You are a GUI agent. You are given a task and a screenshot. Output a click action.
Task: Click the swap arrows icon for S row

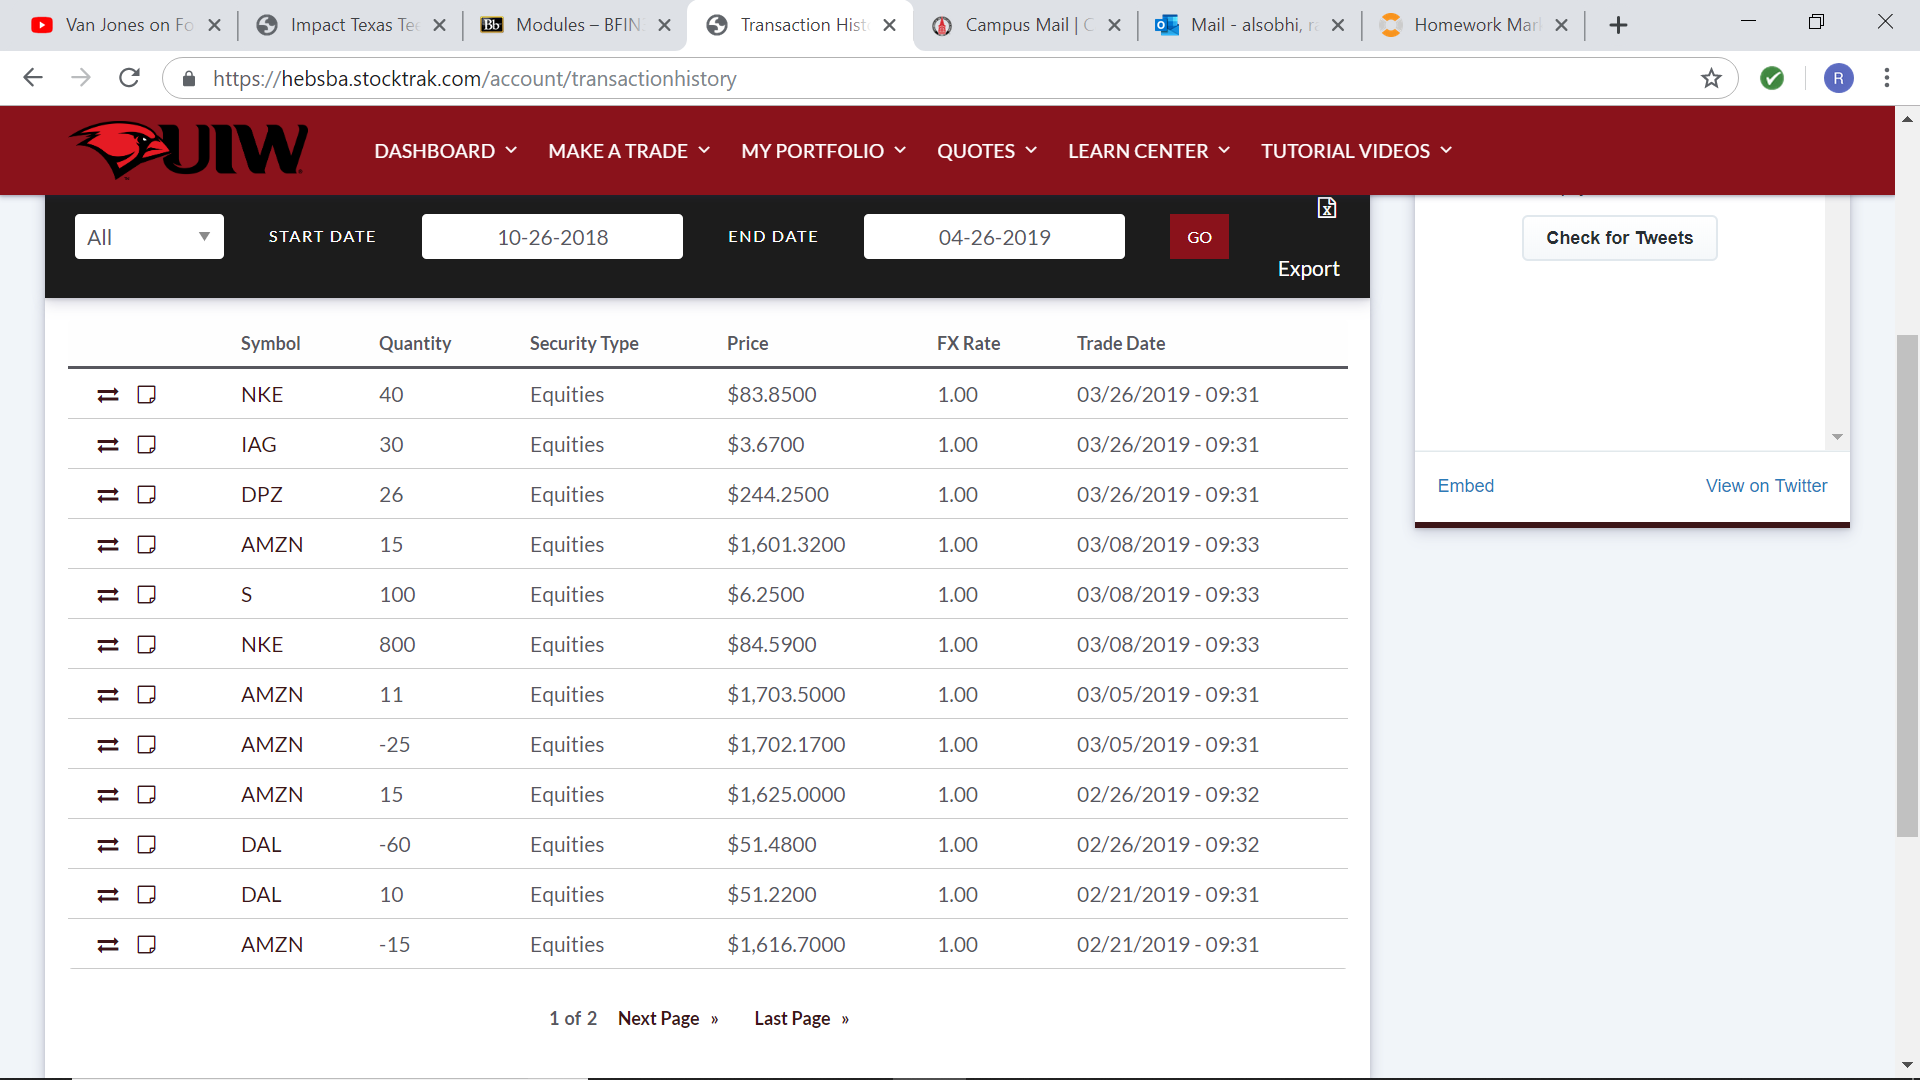tap(108, 595)
